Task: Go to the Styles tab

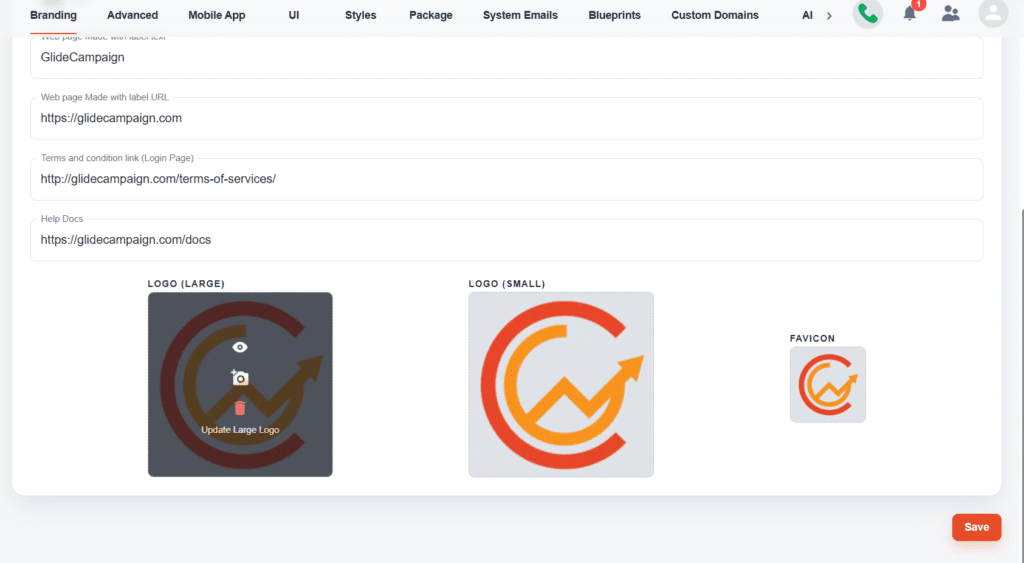Action: click(360, 15)
